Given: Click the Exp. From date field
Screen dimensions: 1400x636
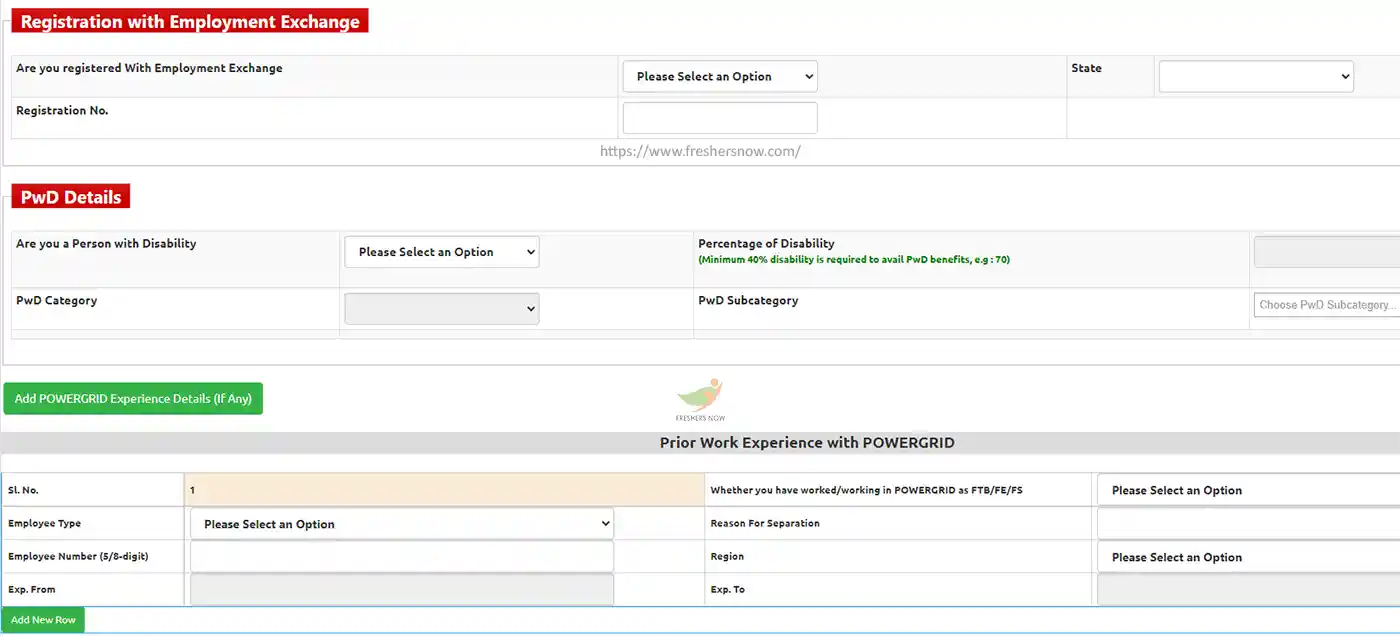Looking at the screenshot, I should point(402,590).
